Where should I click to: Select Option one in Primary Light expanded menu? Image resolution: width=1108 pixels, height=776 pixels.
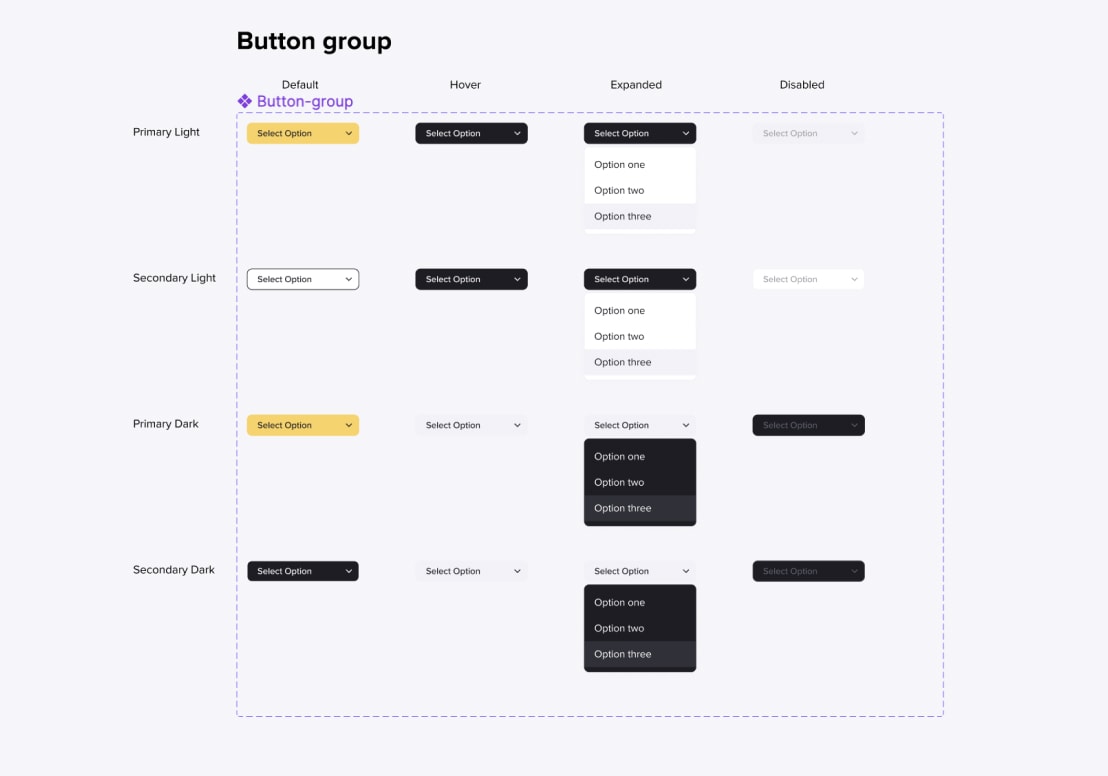click(618, 164)
